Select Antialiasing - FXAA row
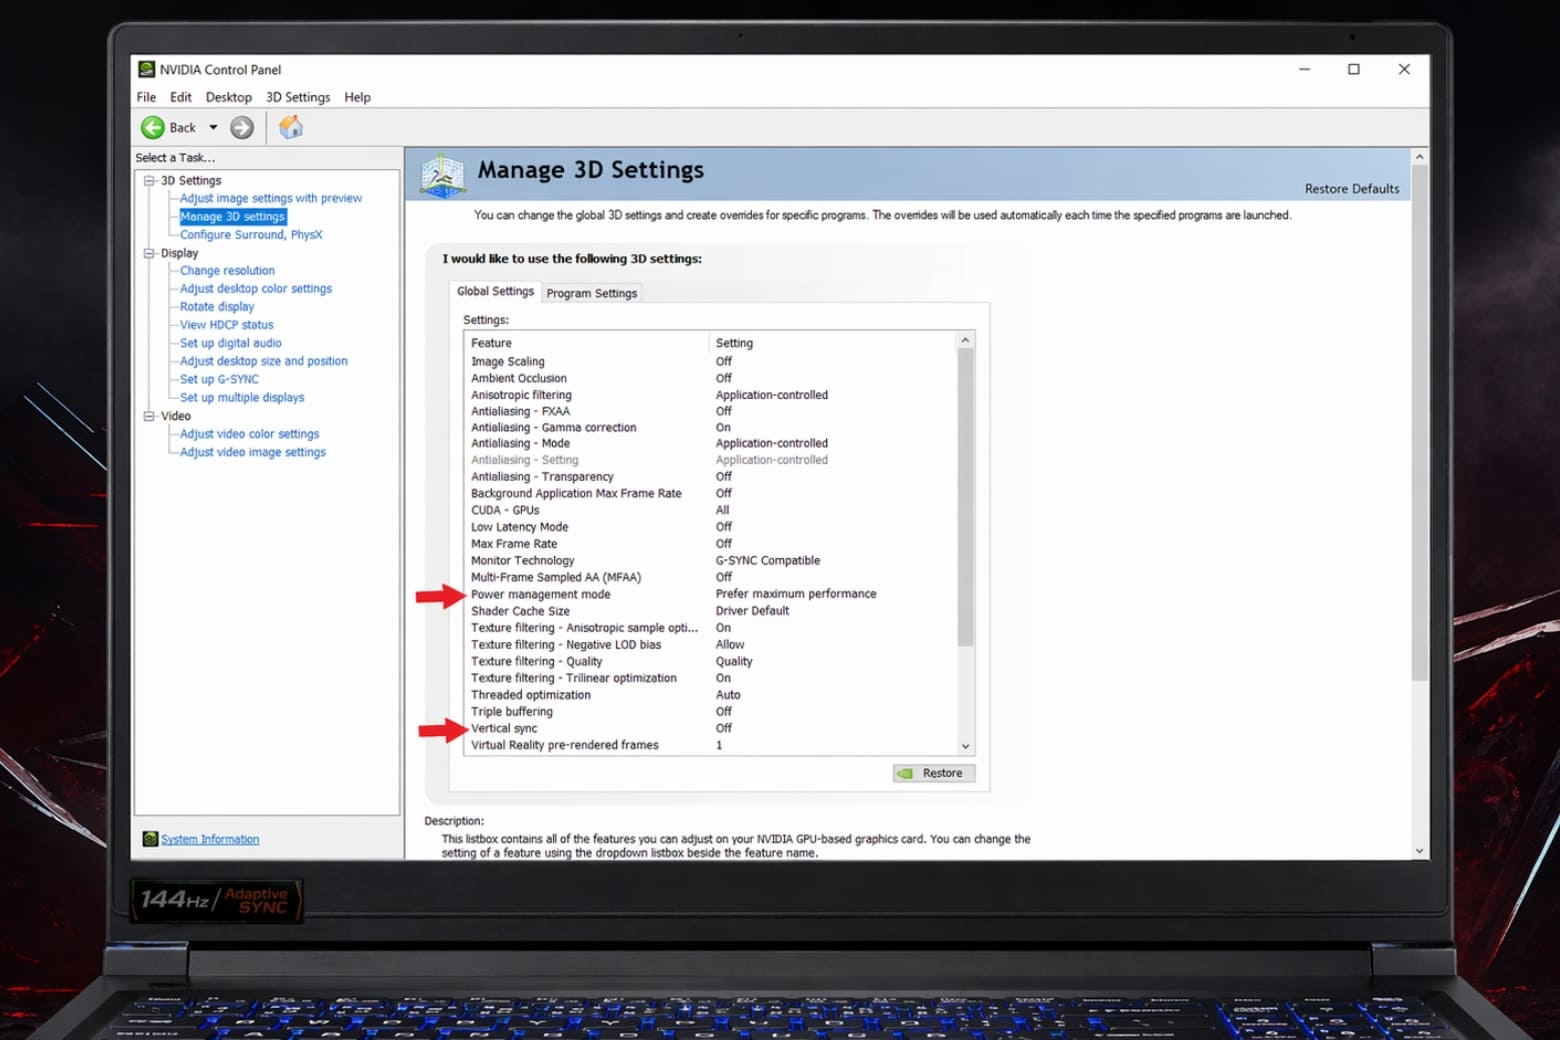The image size is (1560, 1040). pos(711,411)
